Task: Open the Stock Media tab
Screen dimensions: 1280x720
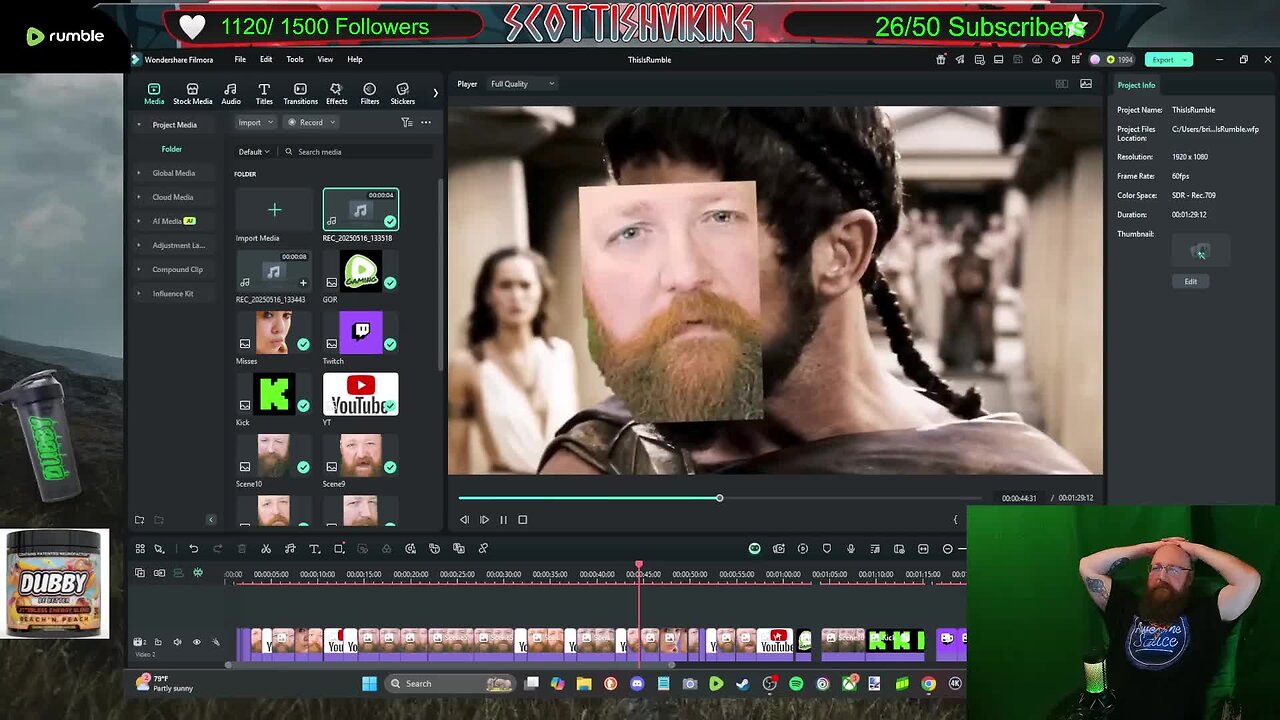Action: click(192, 94)
